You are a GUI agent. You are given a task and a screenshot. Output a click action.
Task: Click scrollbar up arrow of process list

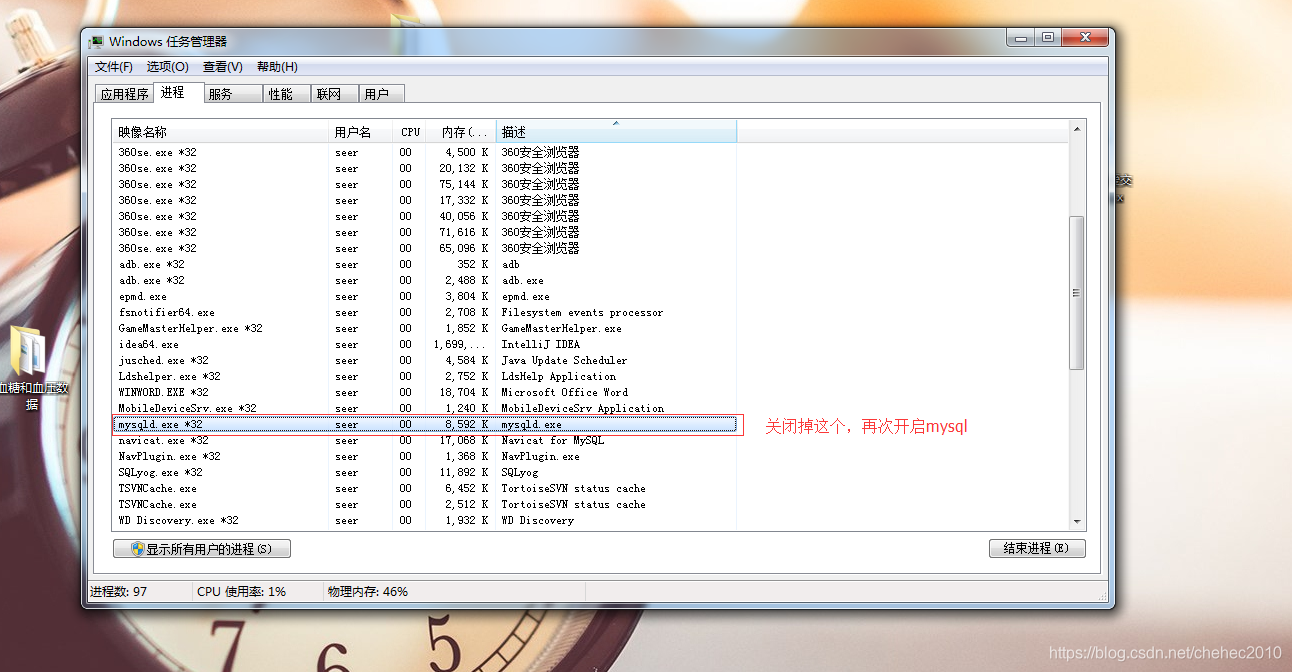pos(1077,129)
